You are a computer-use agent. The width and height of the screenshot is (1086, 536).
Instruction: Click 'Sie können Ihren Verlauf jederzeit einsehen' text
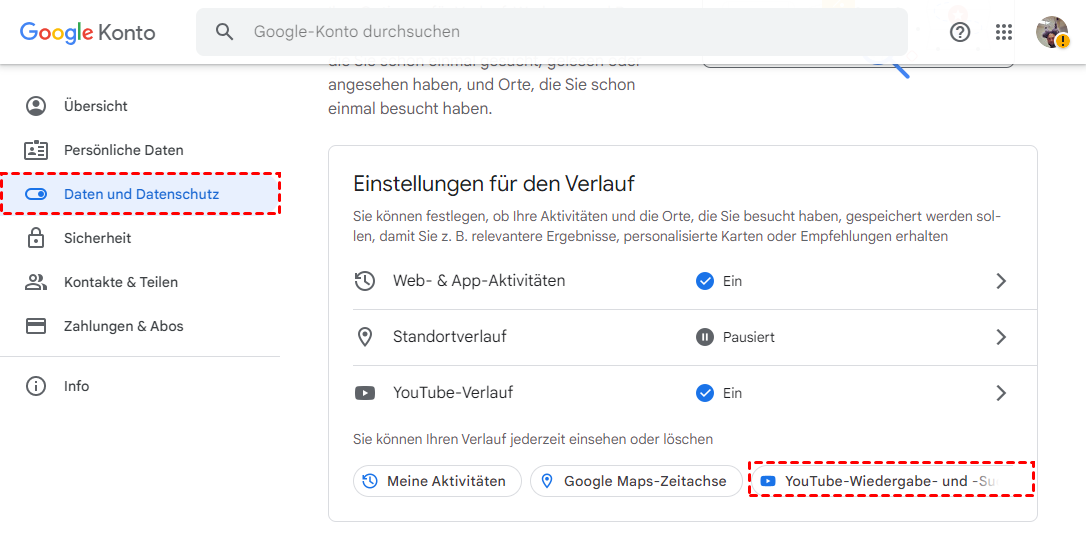533,439
